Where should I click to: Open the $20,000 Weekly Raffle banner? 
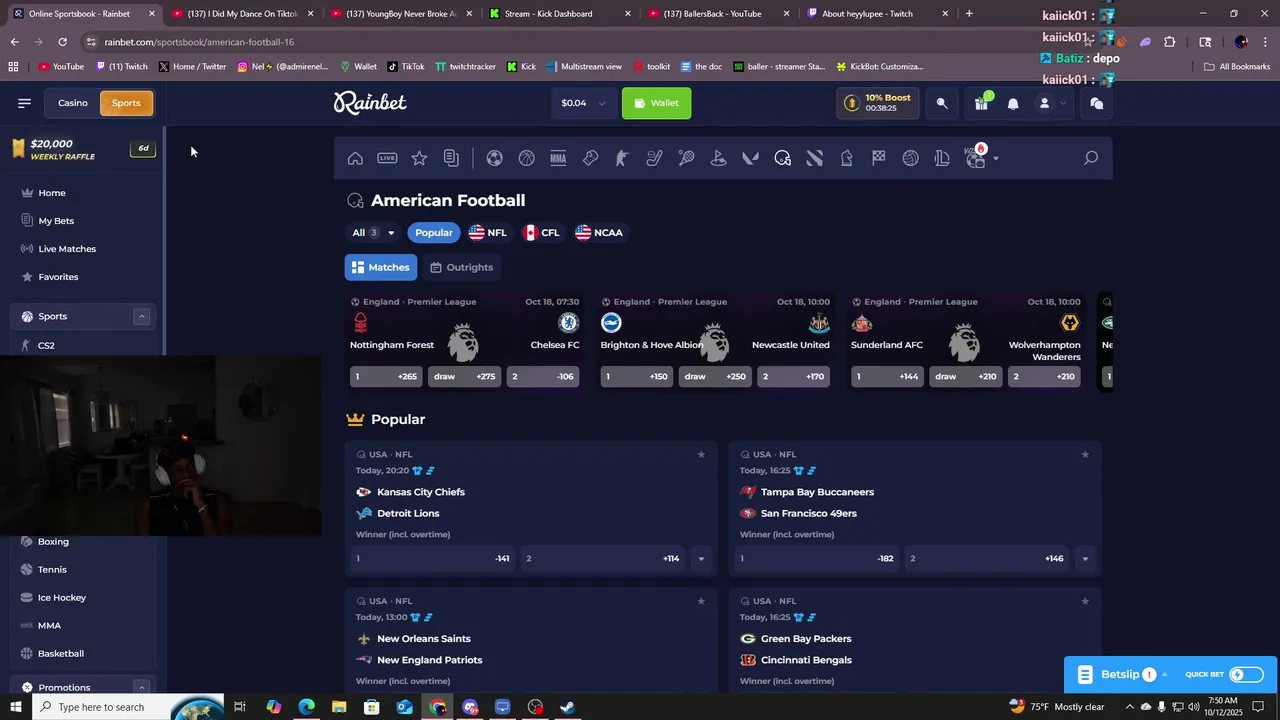click(x=84, y=149)
